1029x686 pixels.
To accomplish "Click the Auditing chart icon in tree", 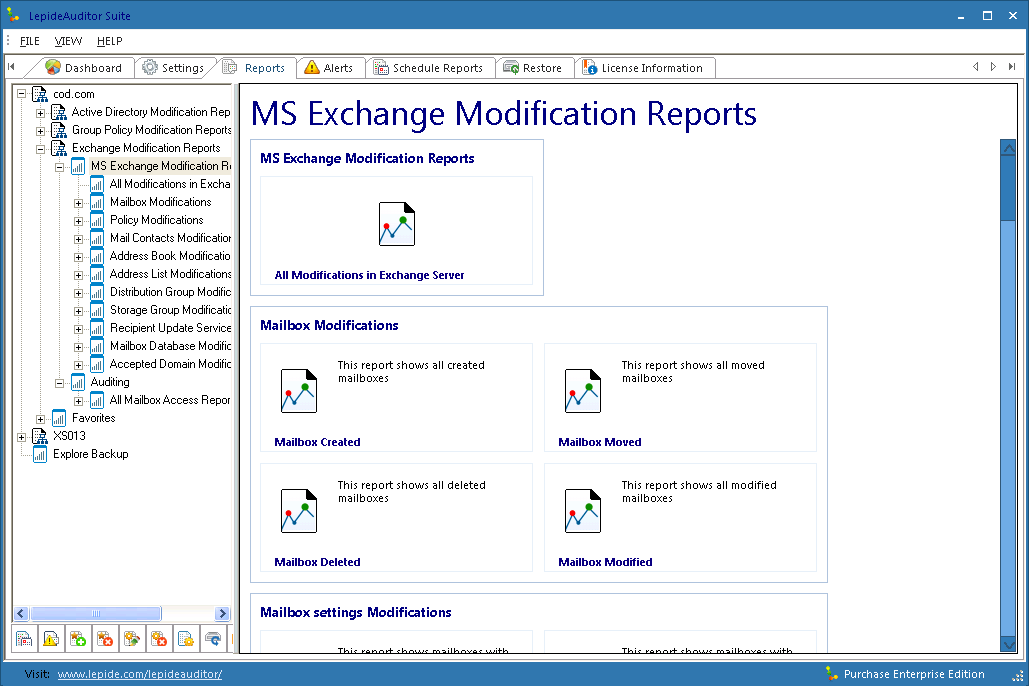I will [x=77, y=382].
